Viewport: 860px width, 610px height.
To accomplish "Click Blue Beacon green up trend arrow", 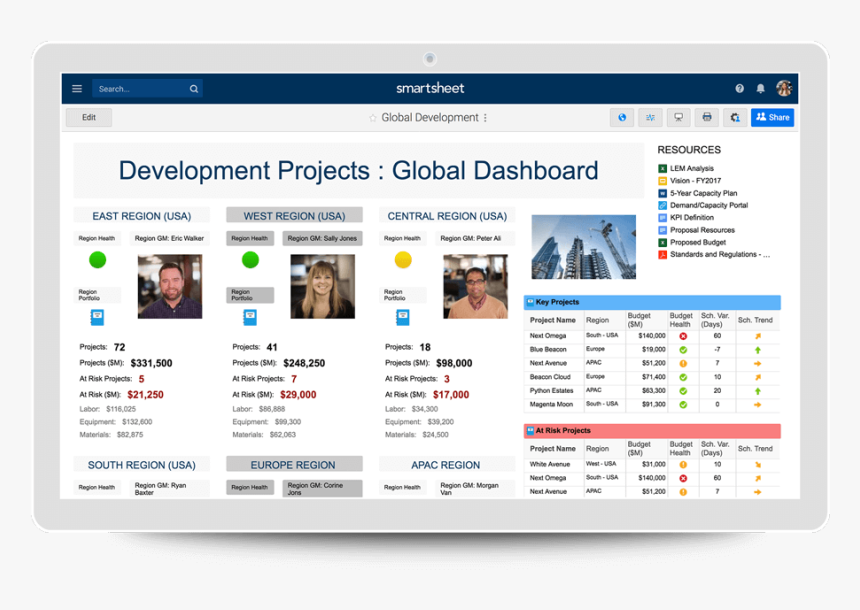I will (x=757, y=349).
